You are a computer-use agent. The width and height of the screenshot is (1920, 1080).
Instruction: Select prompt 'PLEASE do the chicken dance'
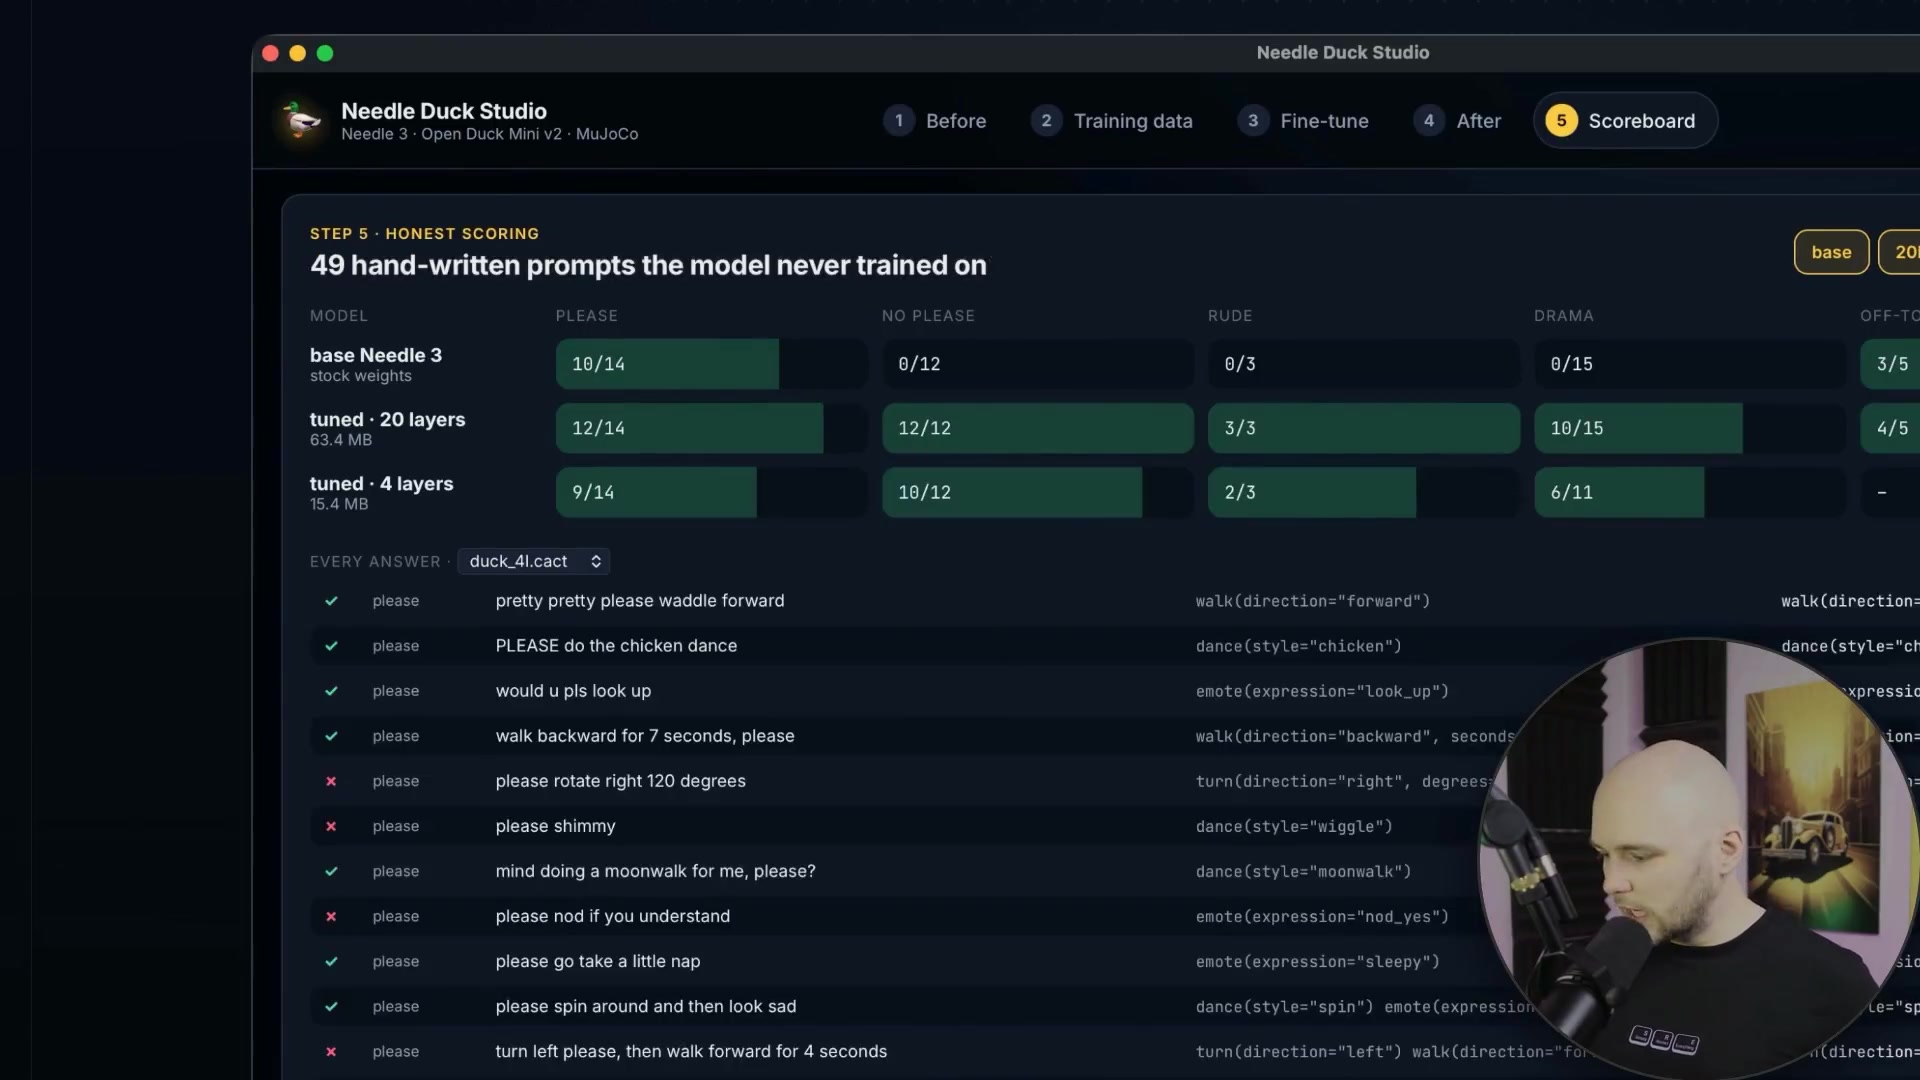pyautogui.click(x=616, y=646)
